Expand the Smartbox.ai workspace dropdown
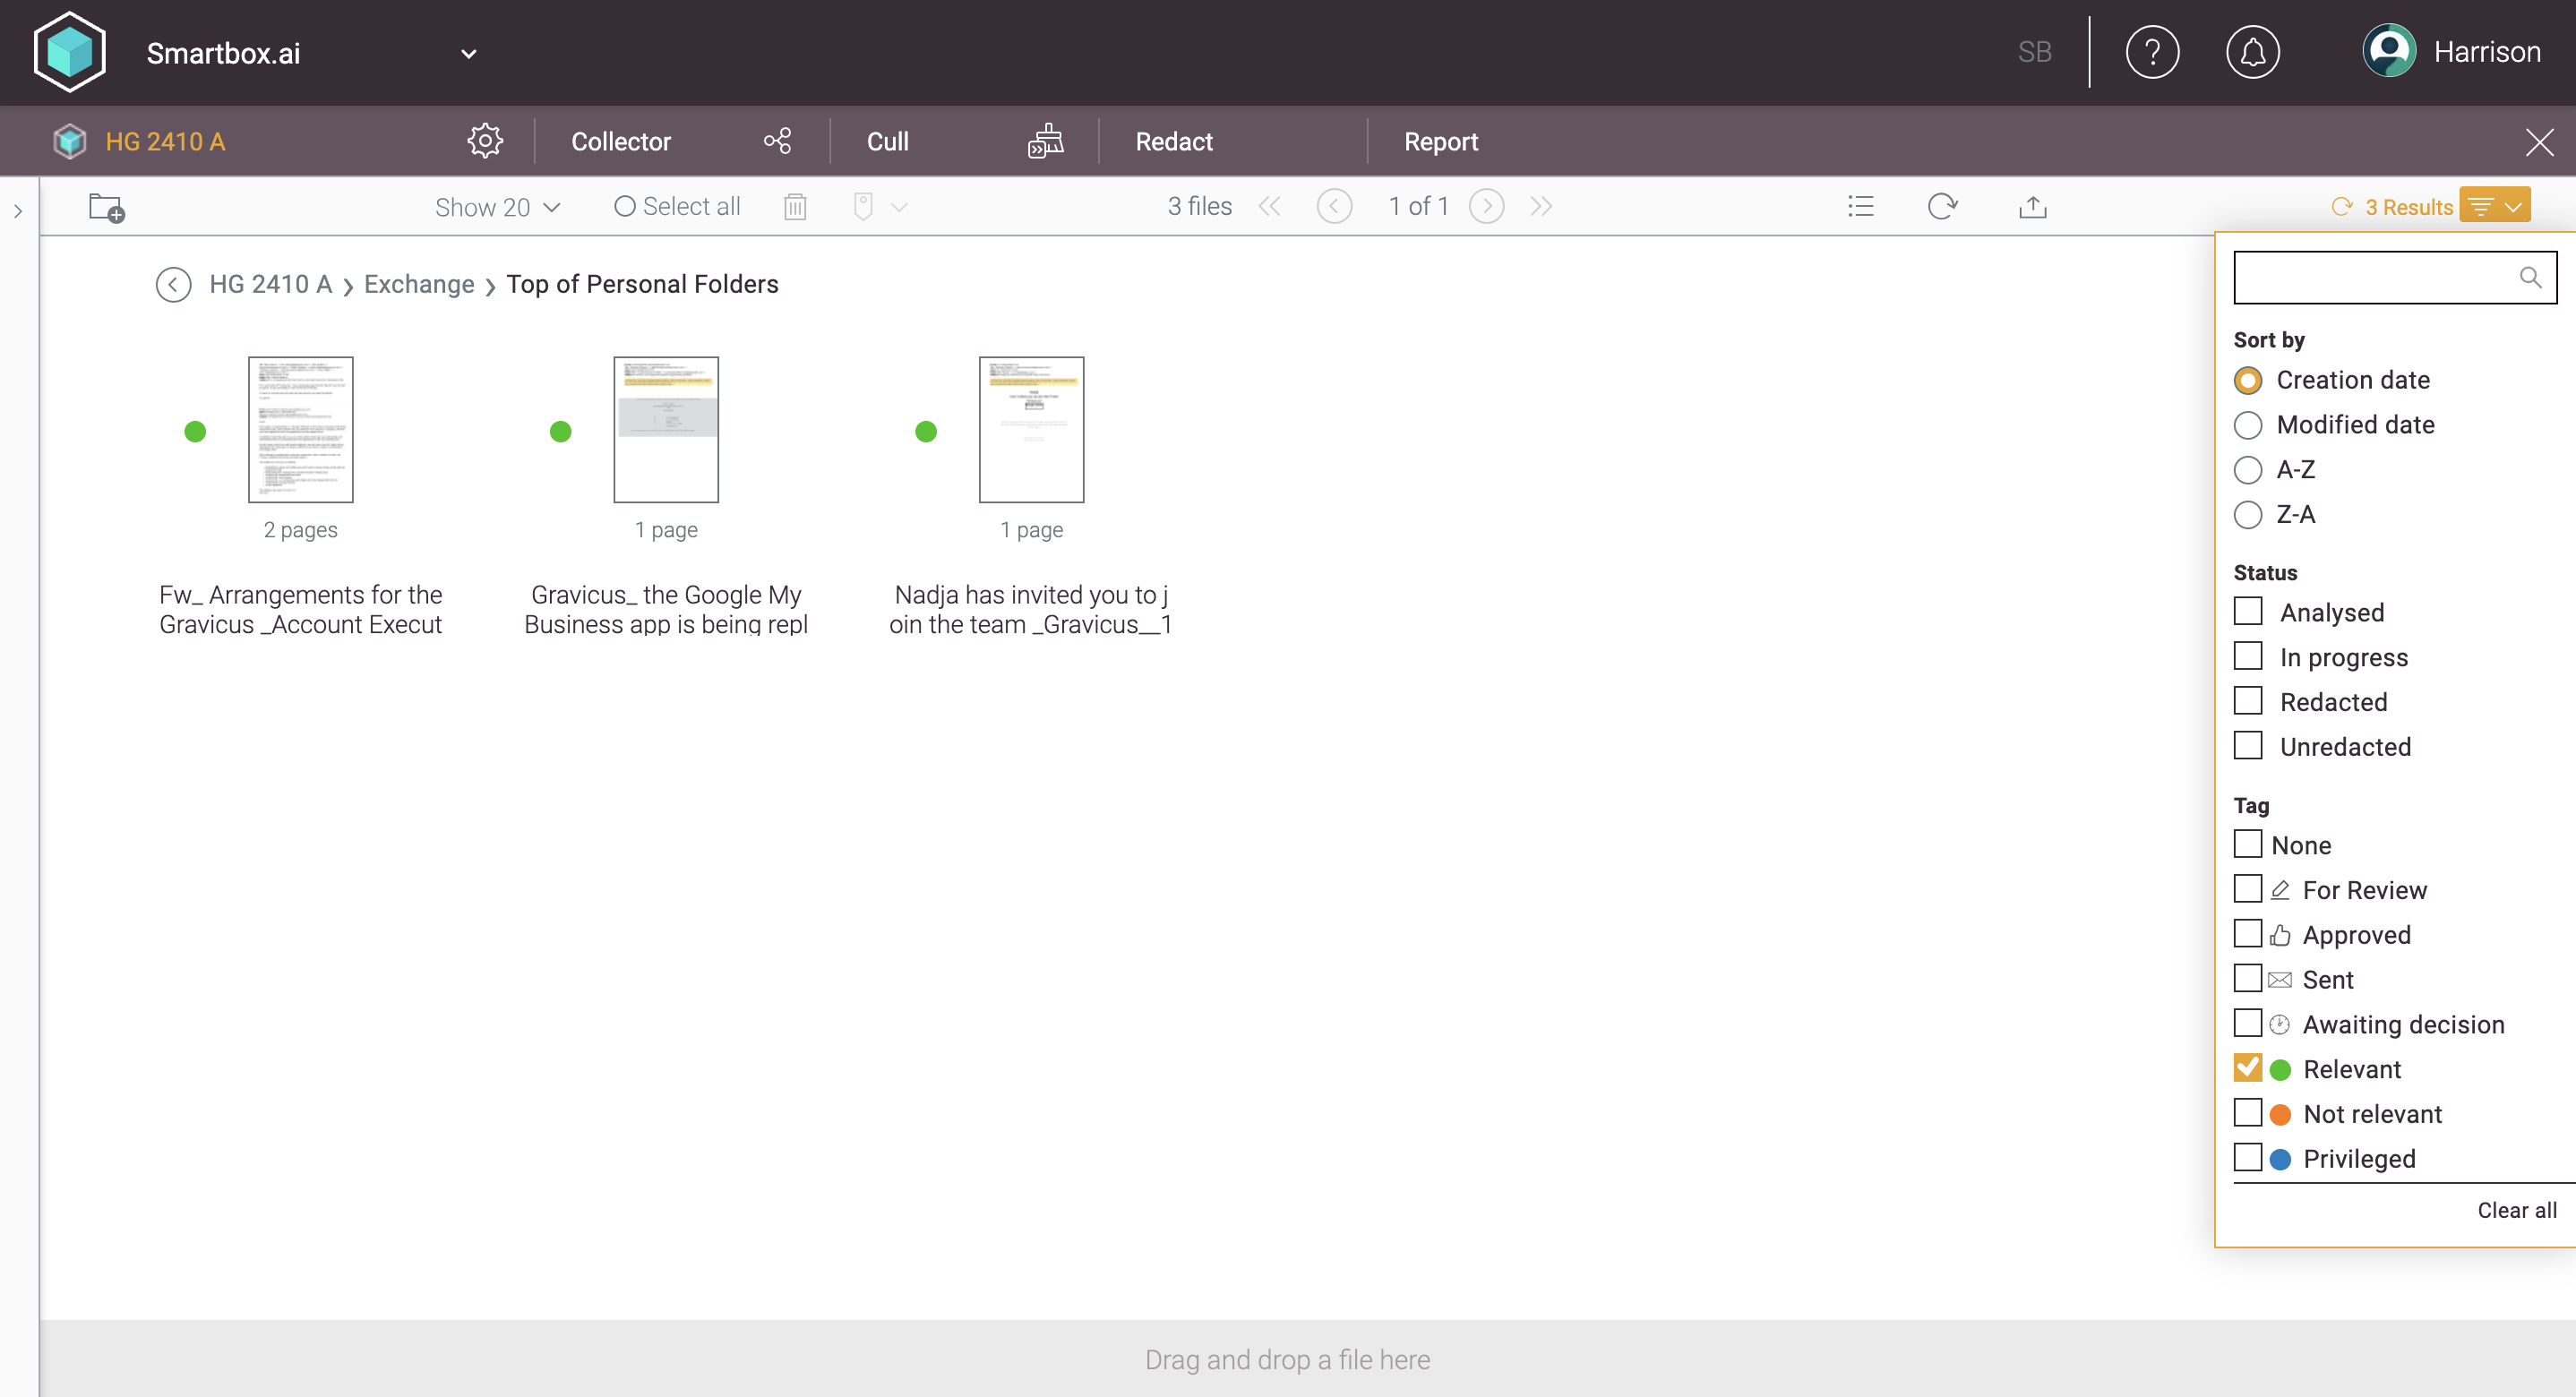The width and height of the screenshot is (2576, 1397). click(x=468, y=53)
